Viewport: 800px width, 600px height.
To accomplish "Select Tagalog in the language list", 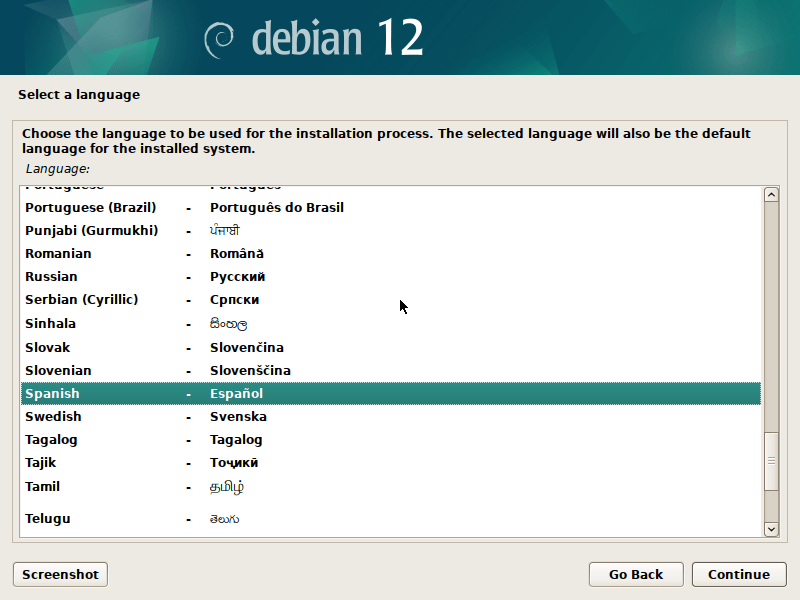I will pyautogui.click(x=391, y=439).
